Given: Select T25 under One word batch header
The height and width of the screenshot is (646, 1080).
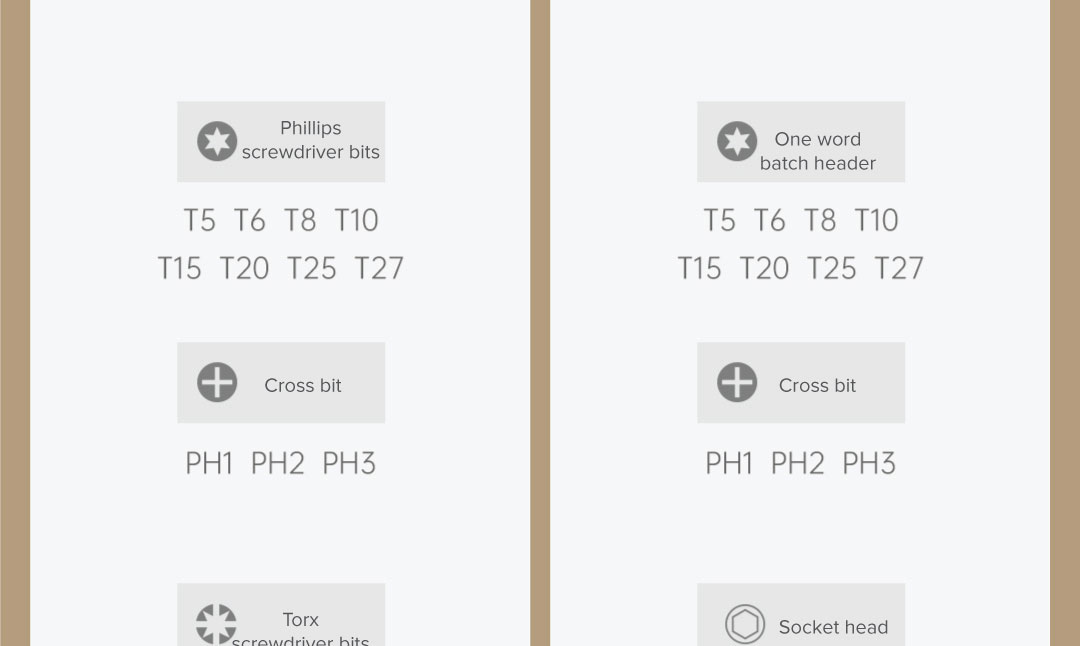Looking at the screenshot, I should pos(831,268).
